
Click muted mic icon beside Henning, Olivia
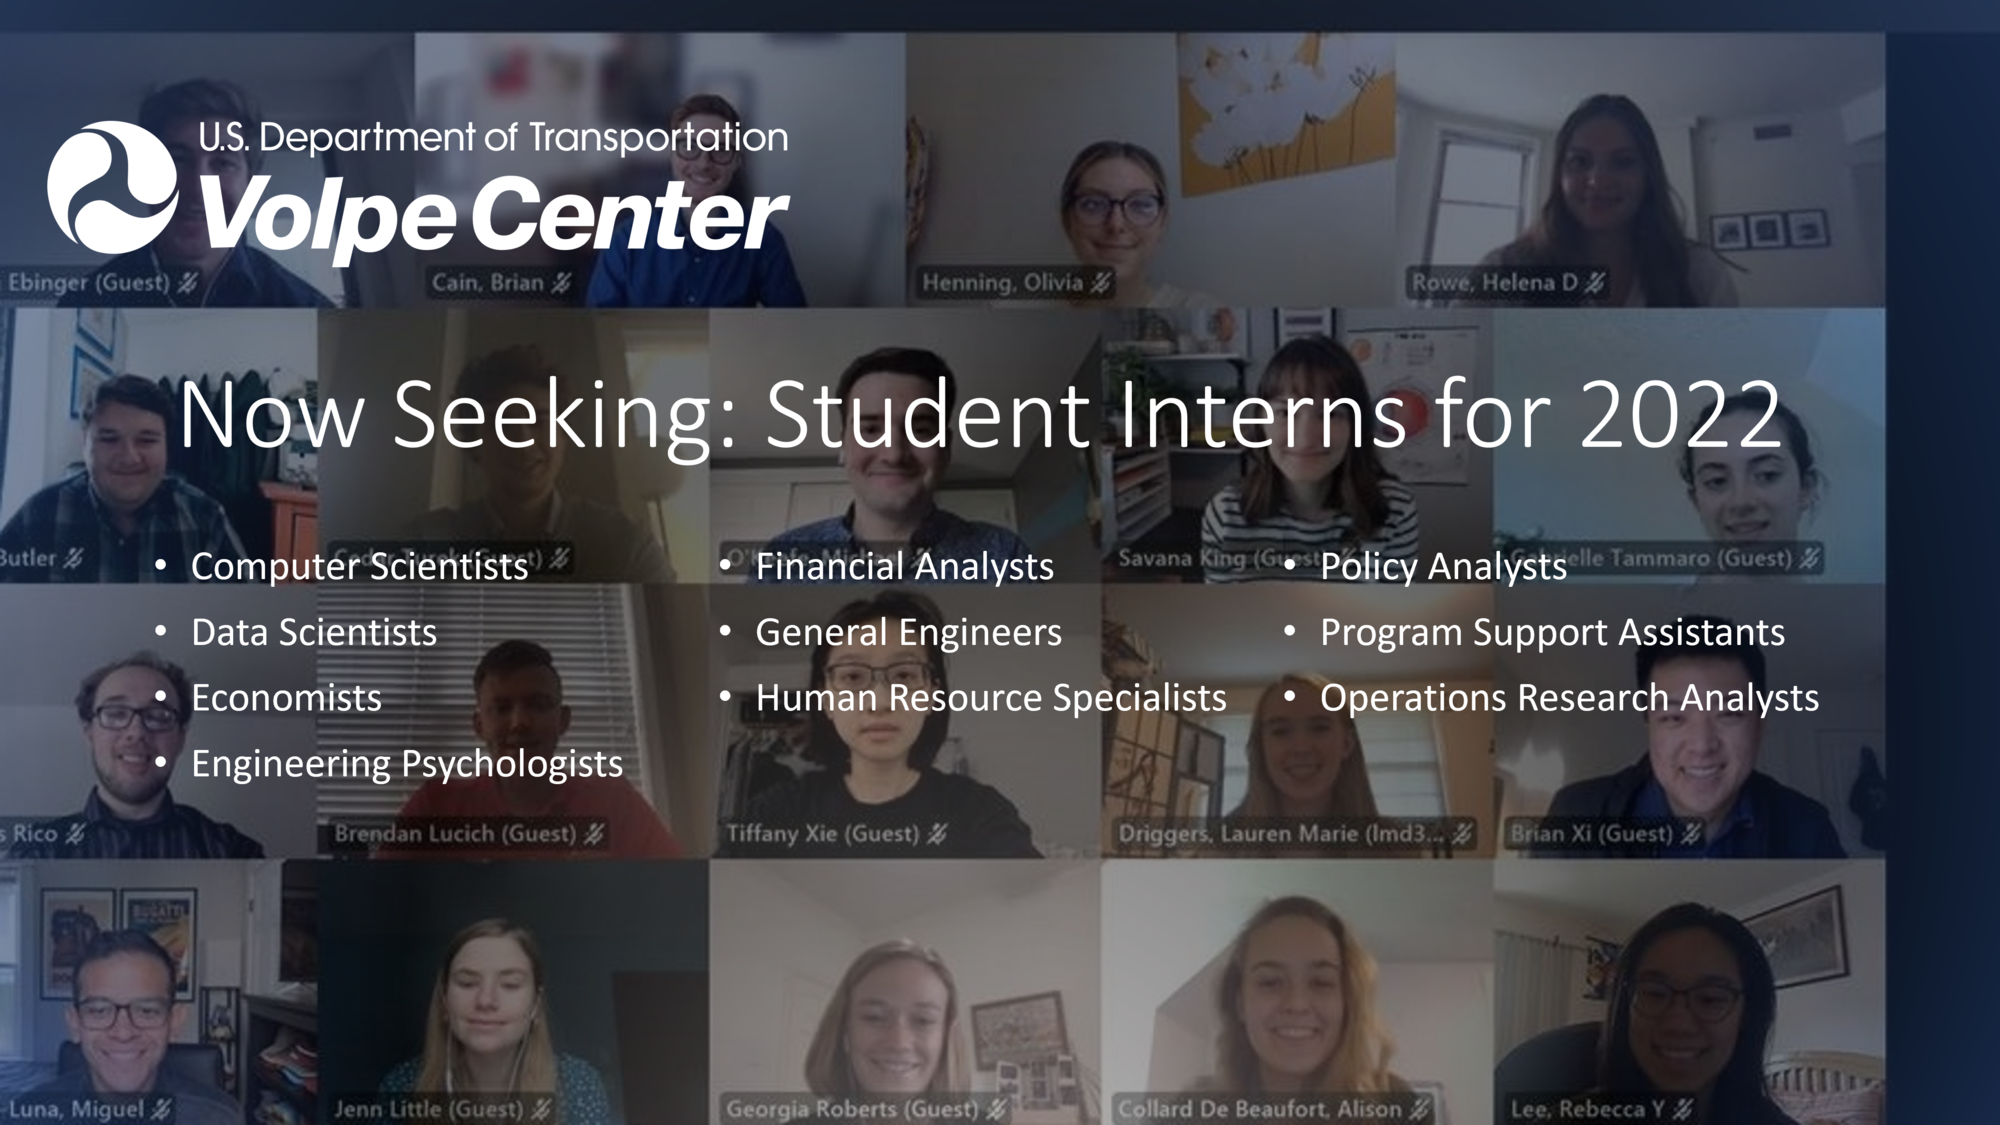pyautogui.click(x=1101, y=283)
